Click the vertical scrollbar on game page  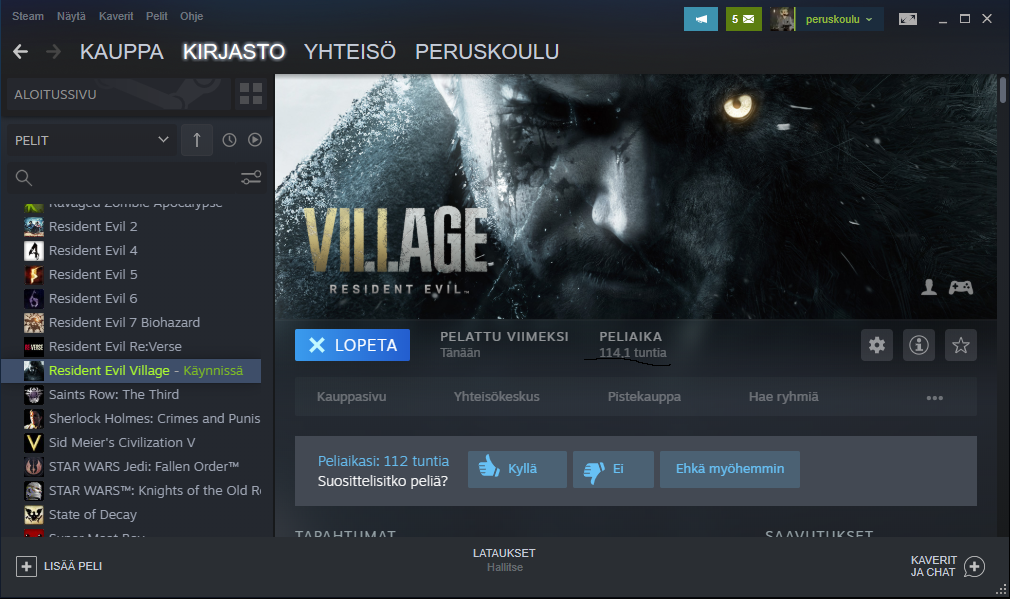[1003, 90]
